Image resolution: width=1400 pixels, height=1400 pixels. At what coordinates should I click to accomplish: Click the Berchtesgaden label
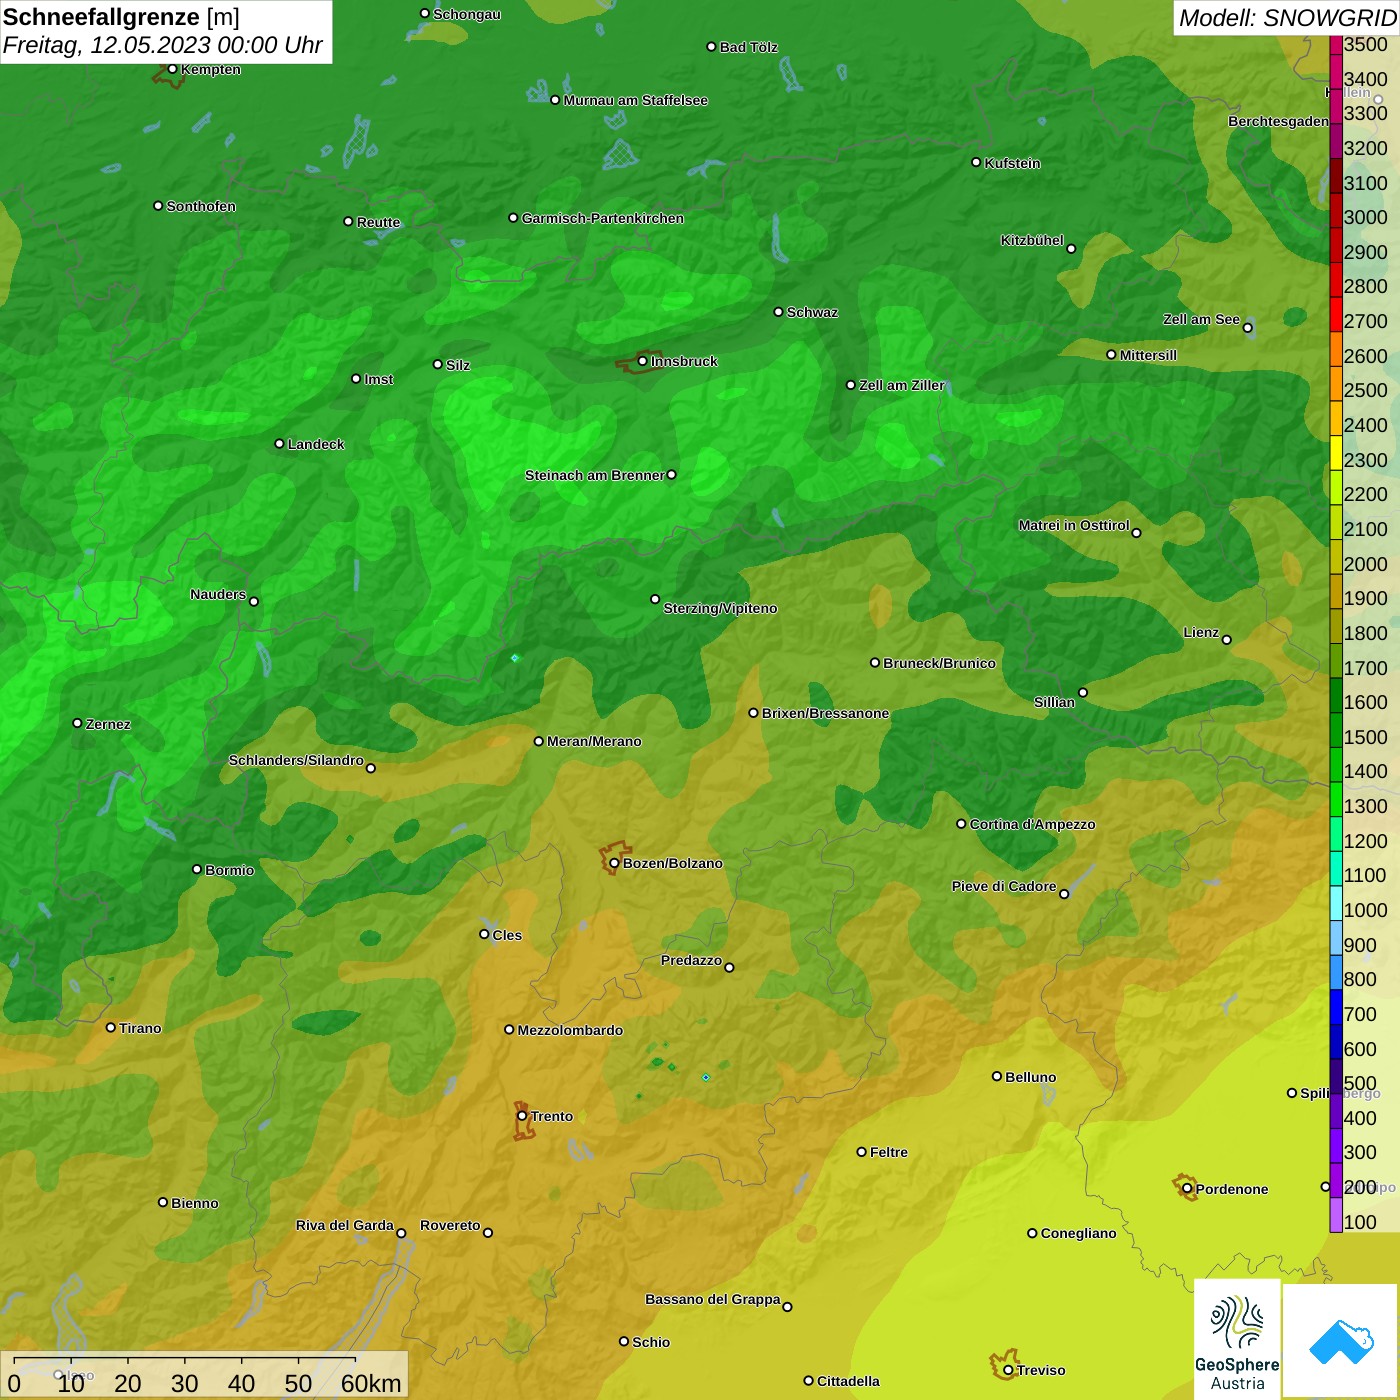[1278, 121]
